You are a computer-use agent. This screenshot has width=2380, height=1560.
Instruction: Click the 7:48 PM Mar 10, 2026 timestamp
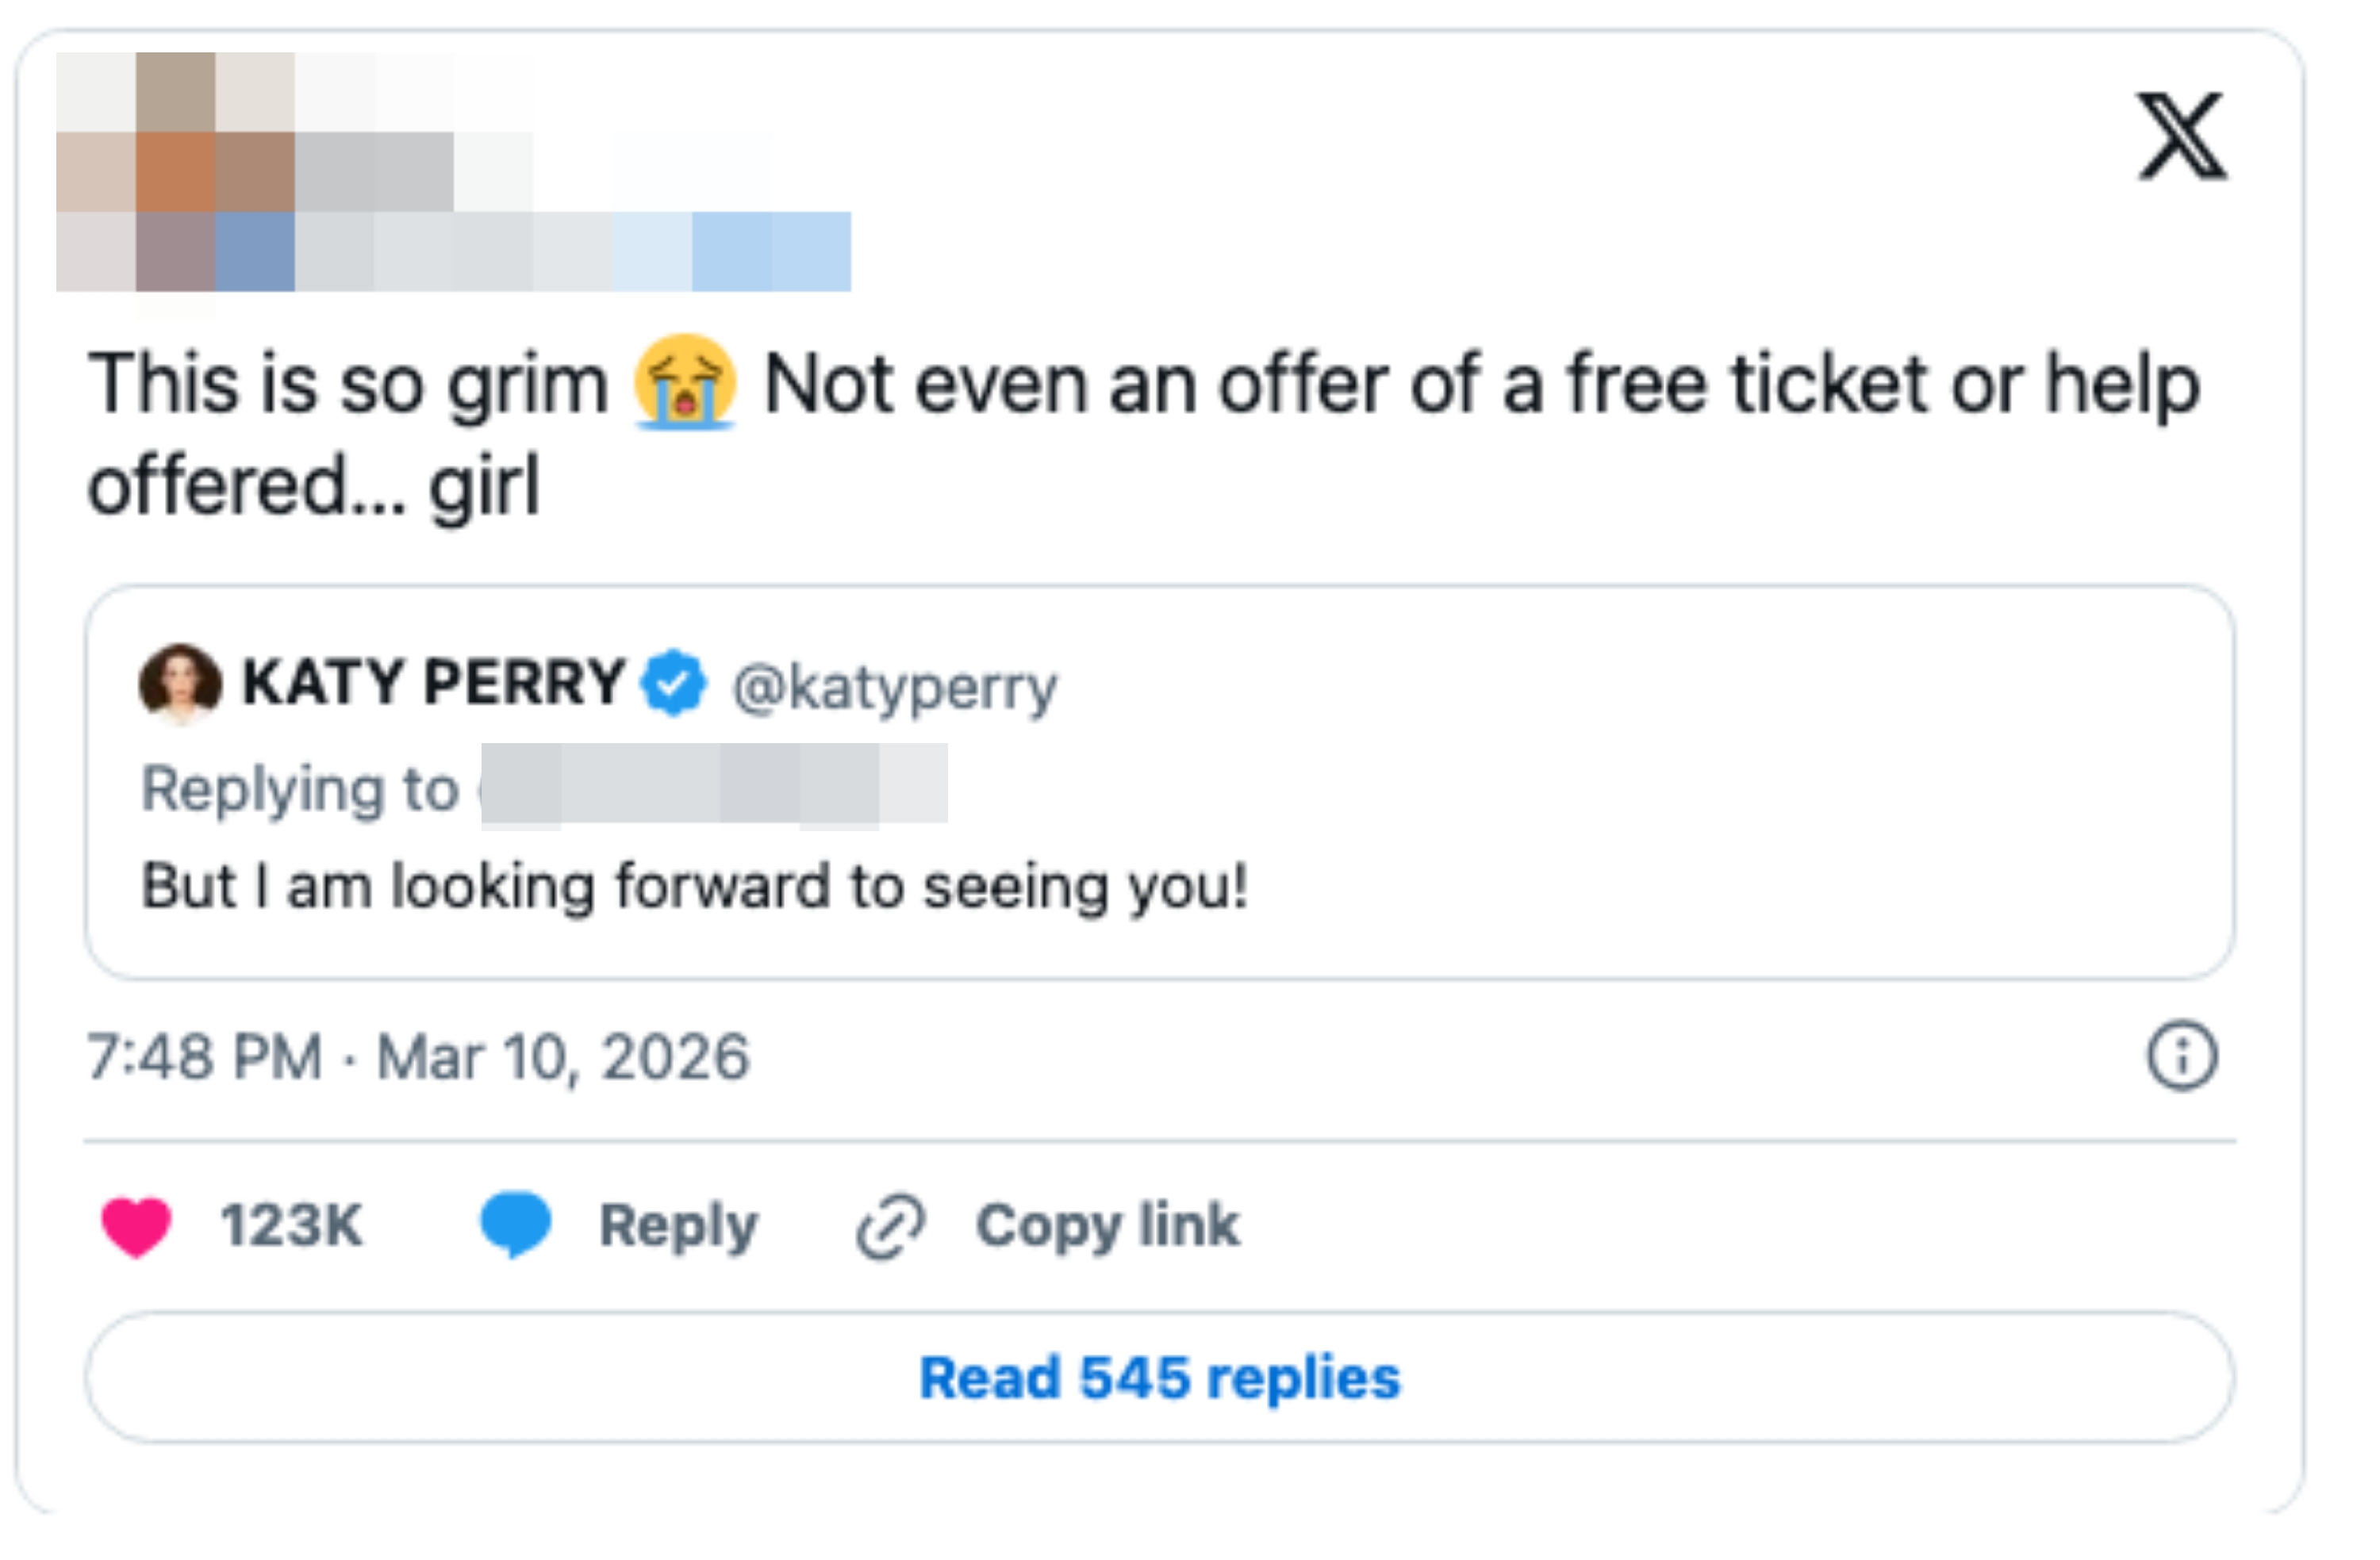click(x=418, y=1057)
